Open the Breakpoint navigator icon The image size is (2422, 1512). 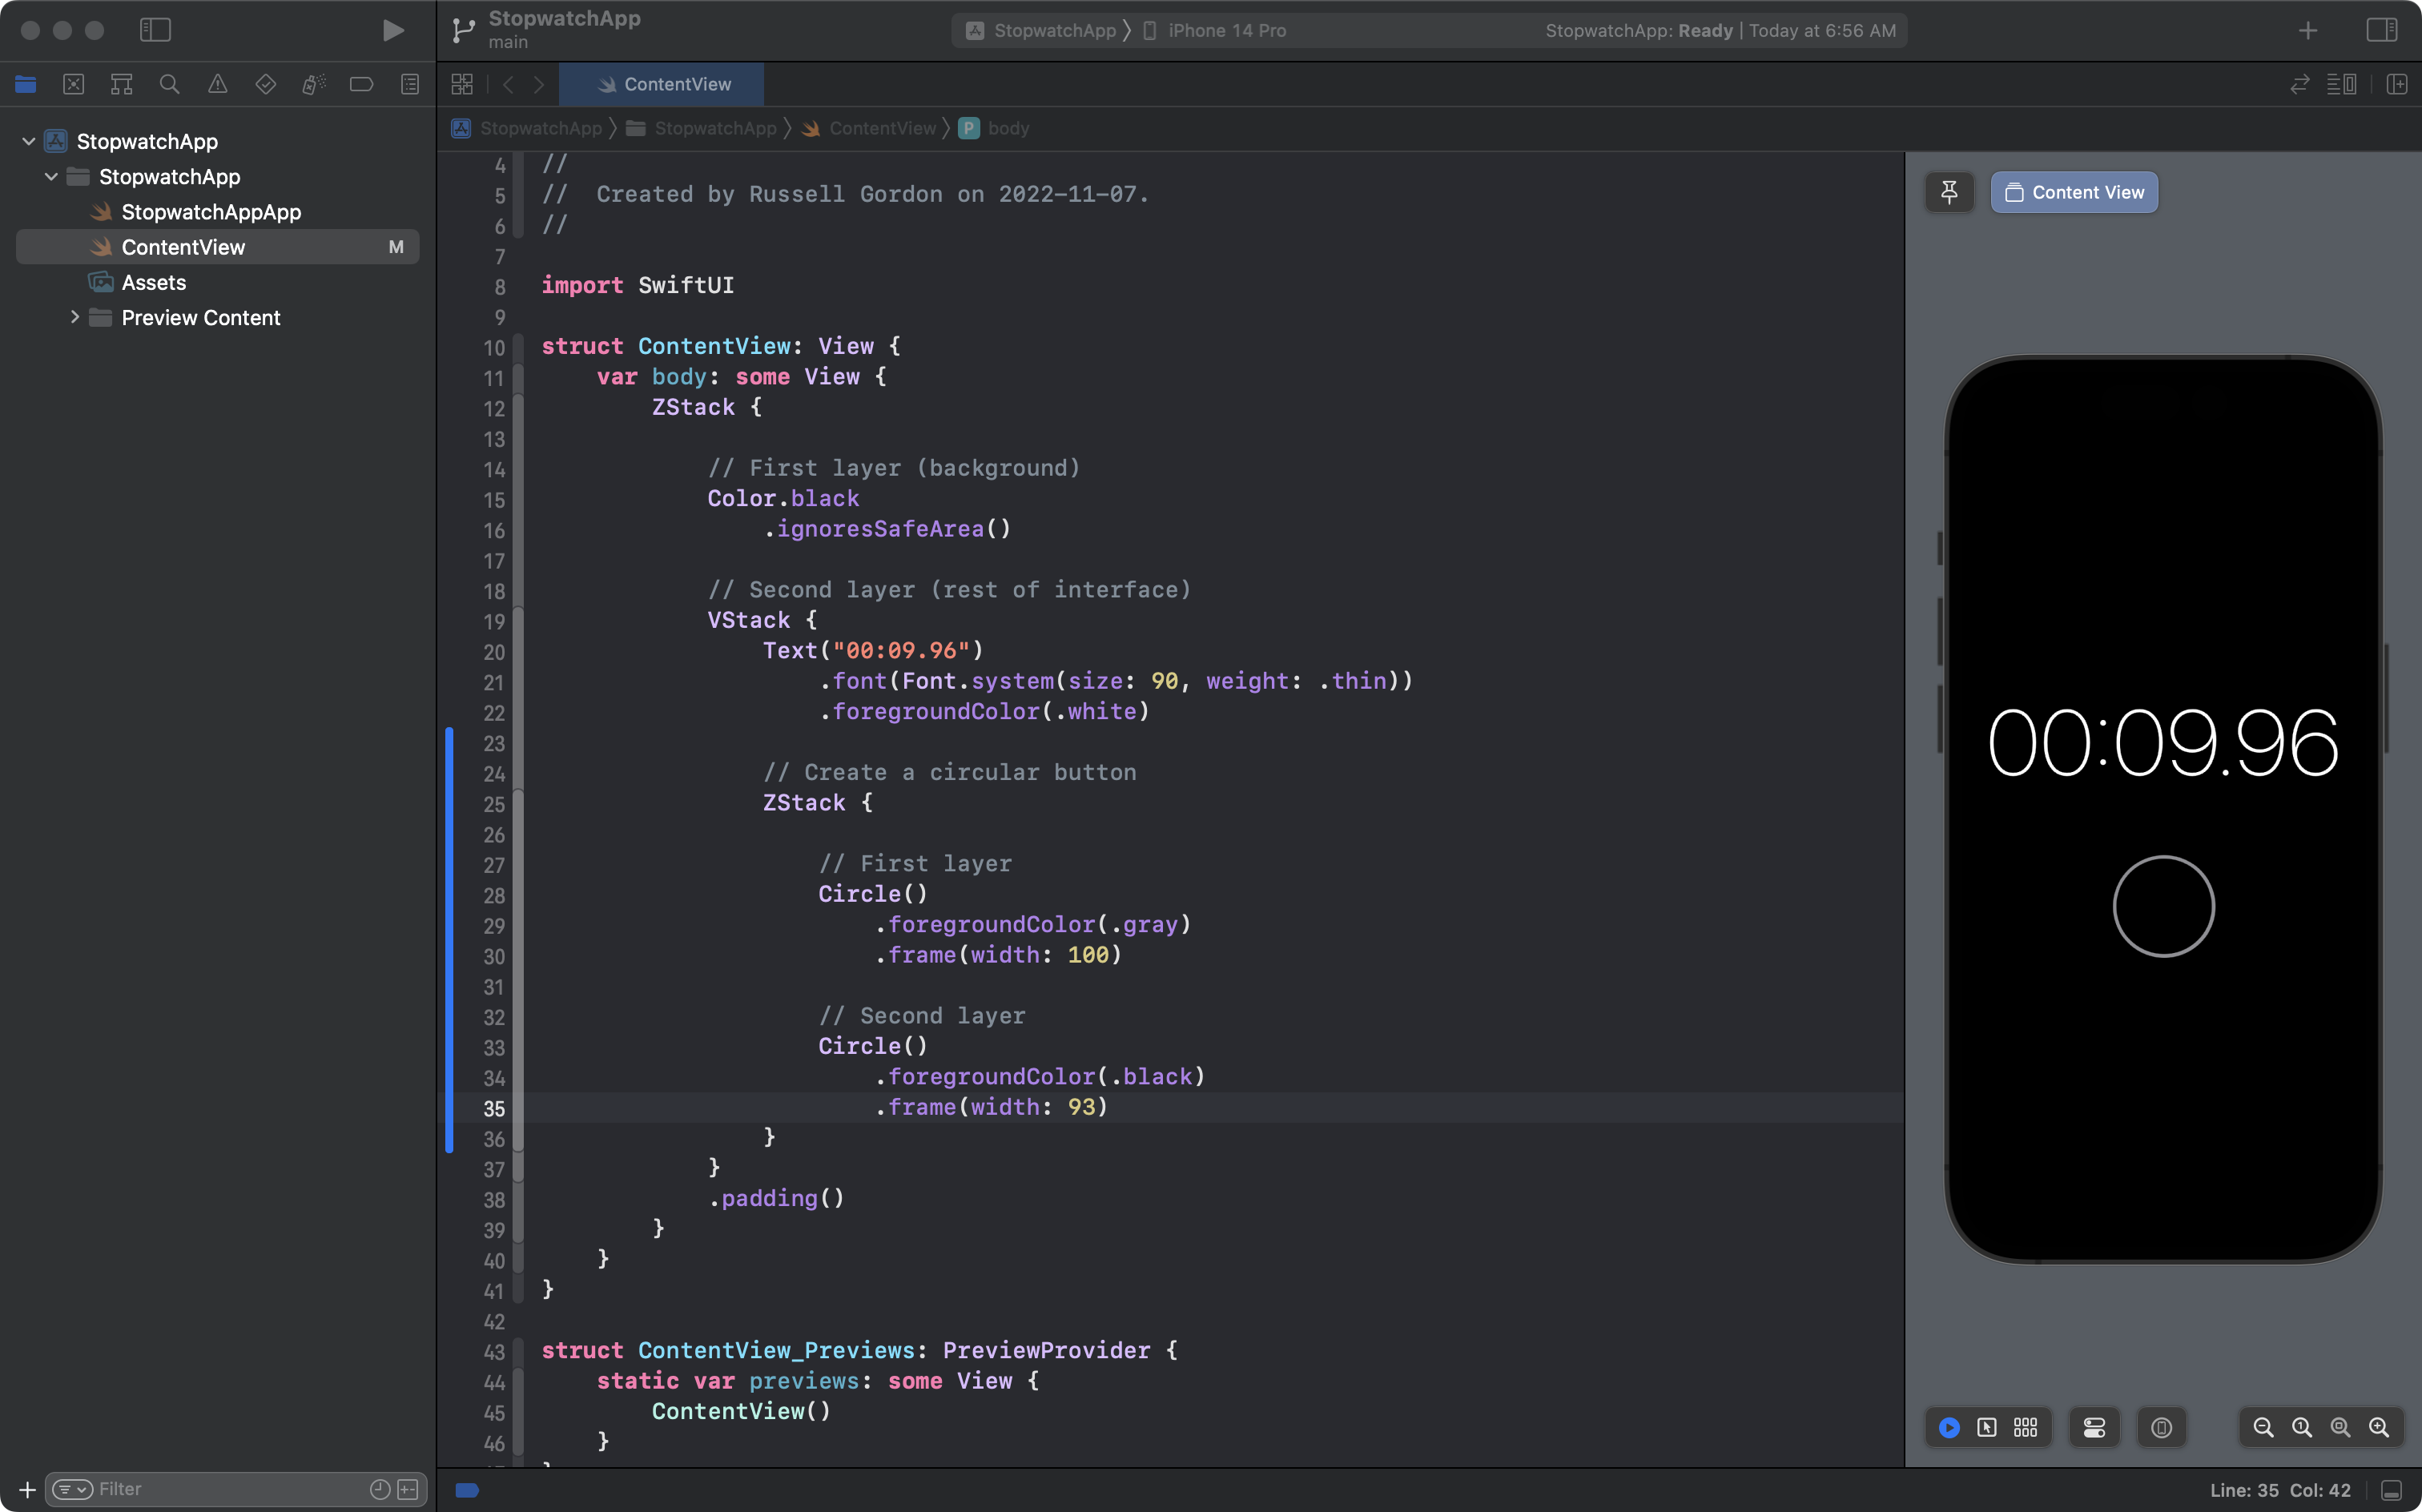coord(361,84)
